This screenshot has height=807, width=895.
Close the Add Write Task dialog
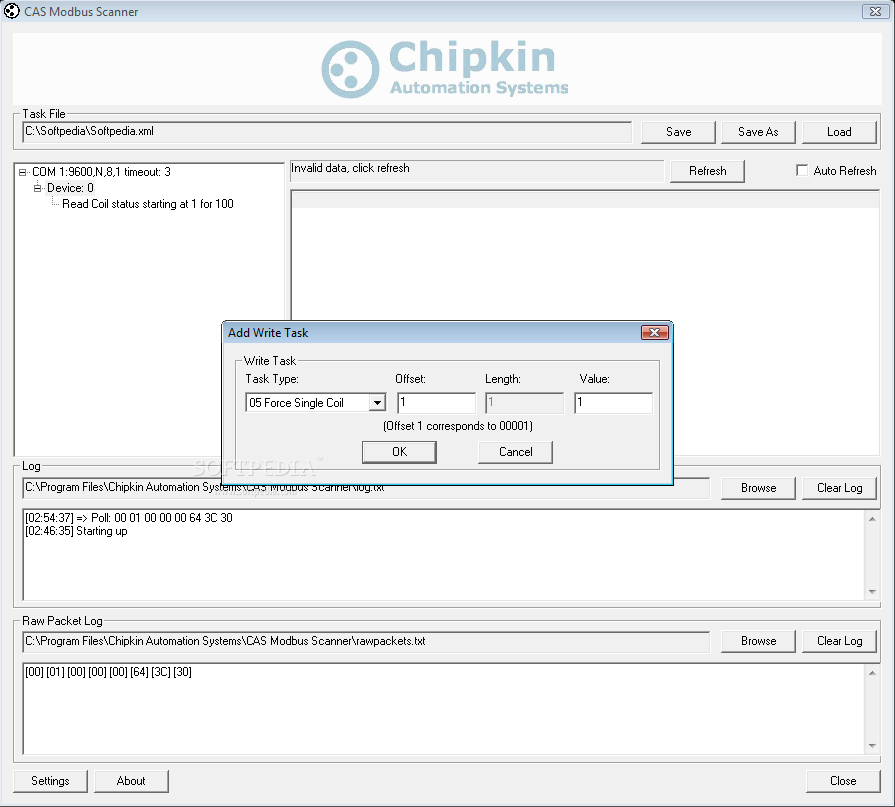tap(654, 332)
